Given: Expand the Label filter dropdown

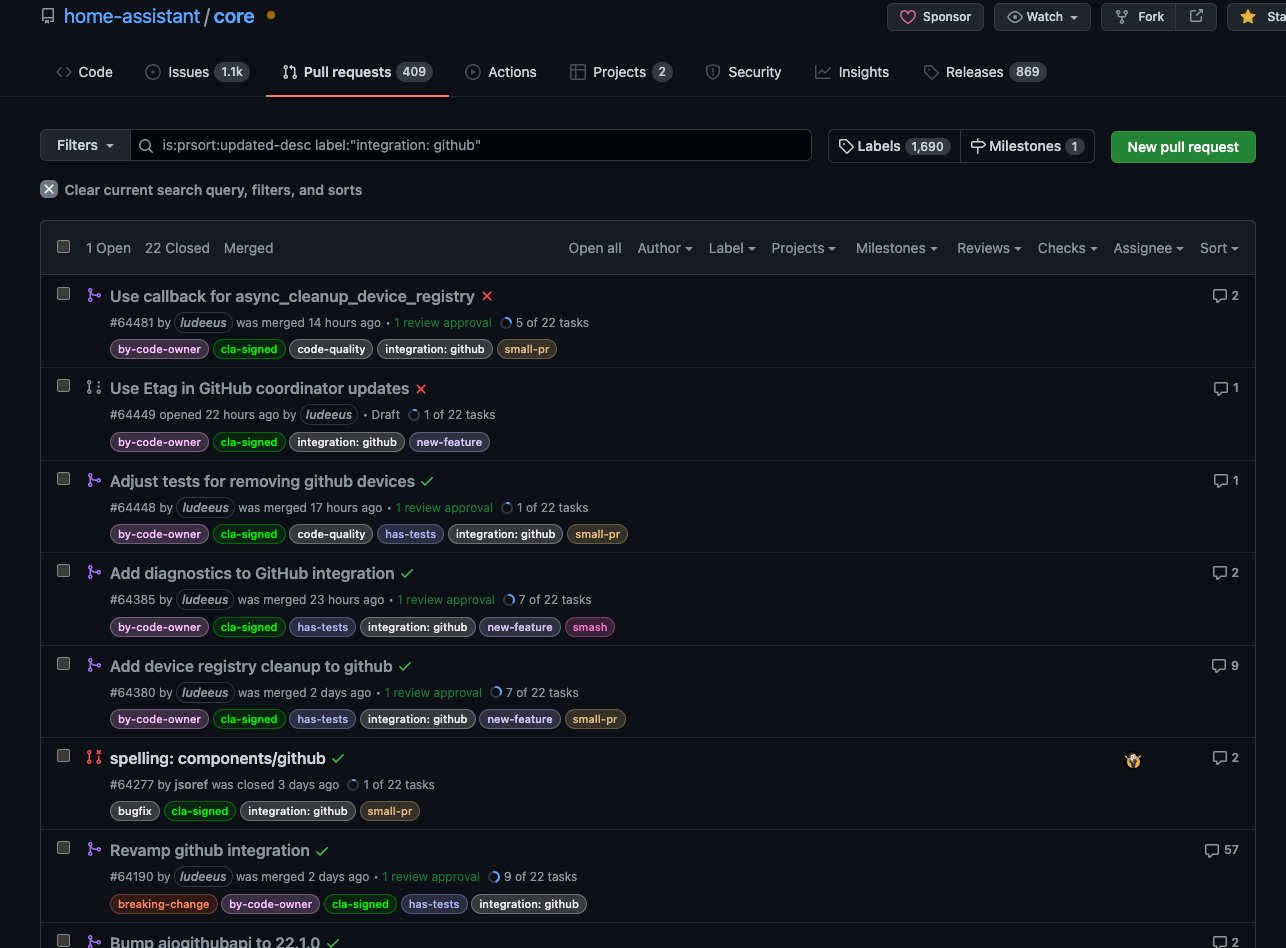Looking at the screenshot, I should point(732,248).
